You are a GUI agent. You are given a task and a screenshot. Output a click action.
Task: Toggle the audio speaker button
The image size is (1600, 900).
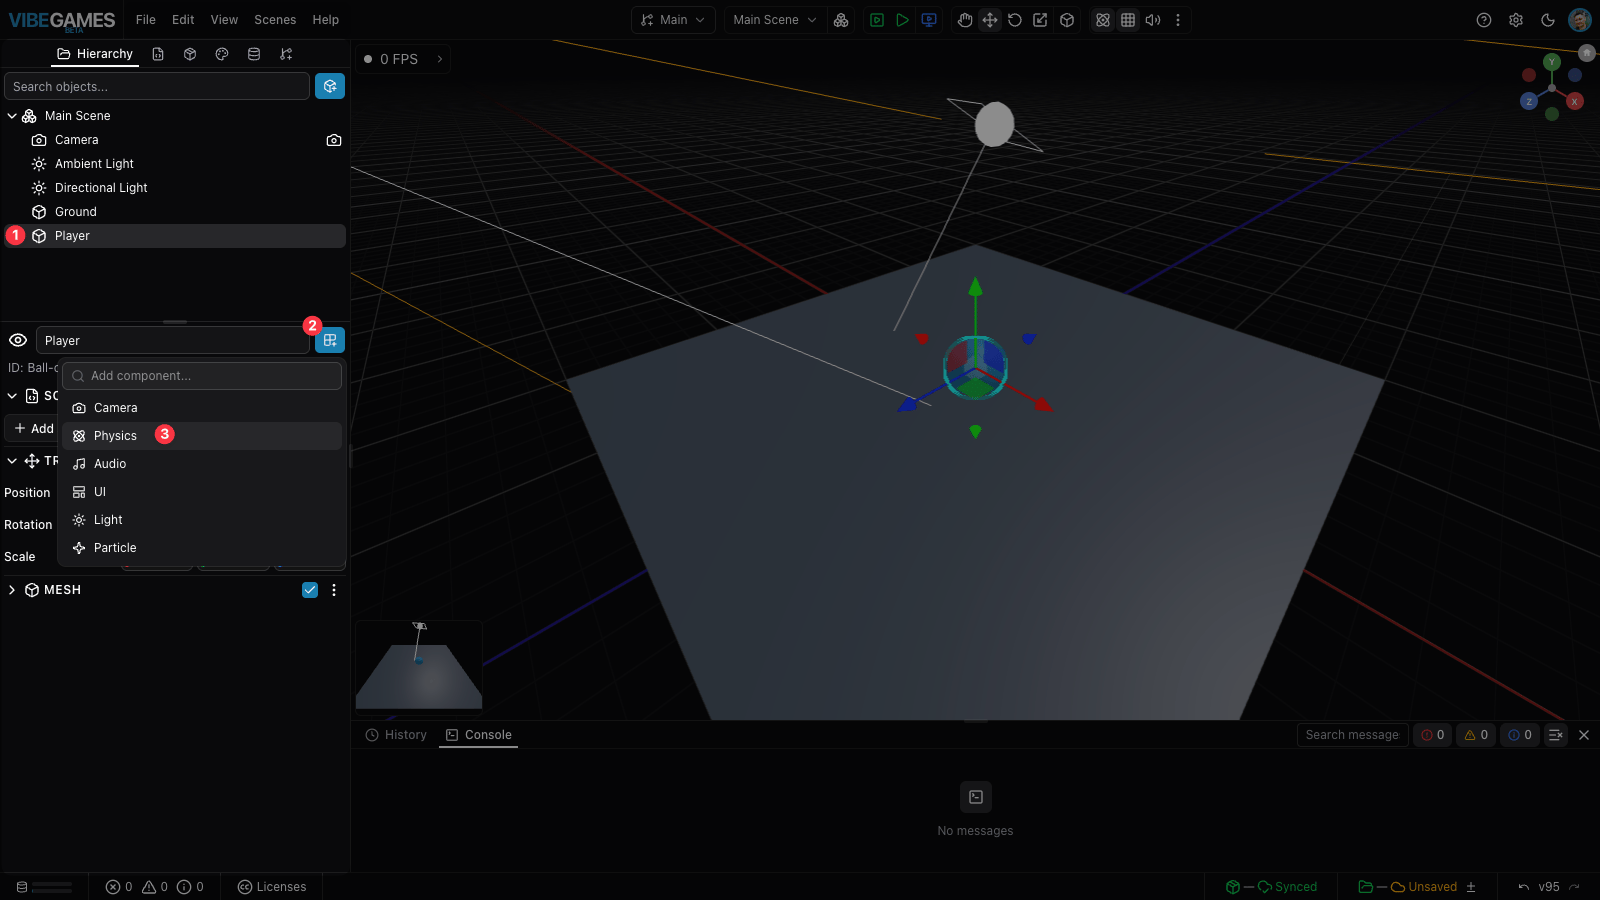pyautogui.click(x=1153, y=20)
